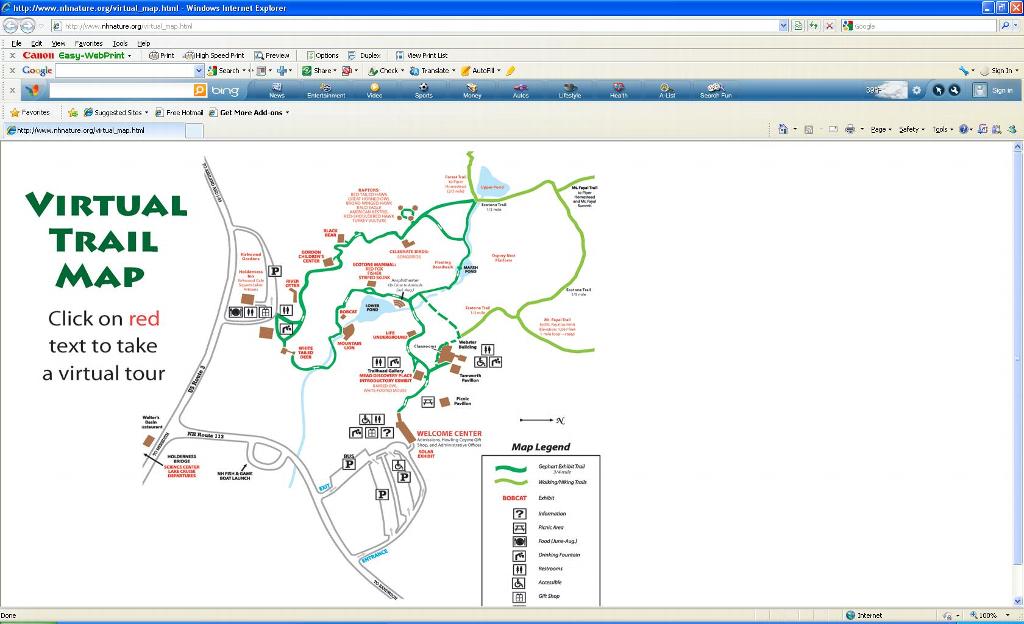Click the Favorites star button
The image size is (1024, 624).
pyautogui.click(x=29, y=113)
